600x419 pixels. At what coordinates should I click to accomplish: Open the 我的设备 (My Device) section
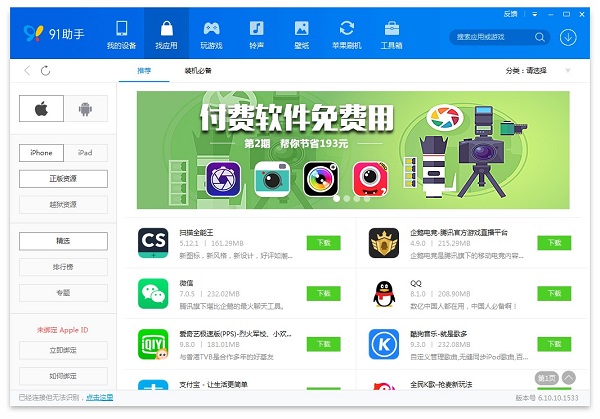pyautogui.click(x=121, y=33)
